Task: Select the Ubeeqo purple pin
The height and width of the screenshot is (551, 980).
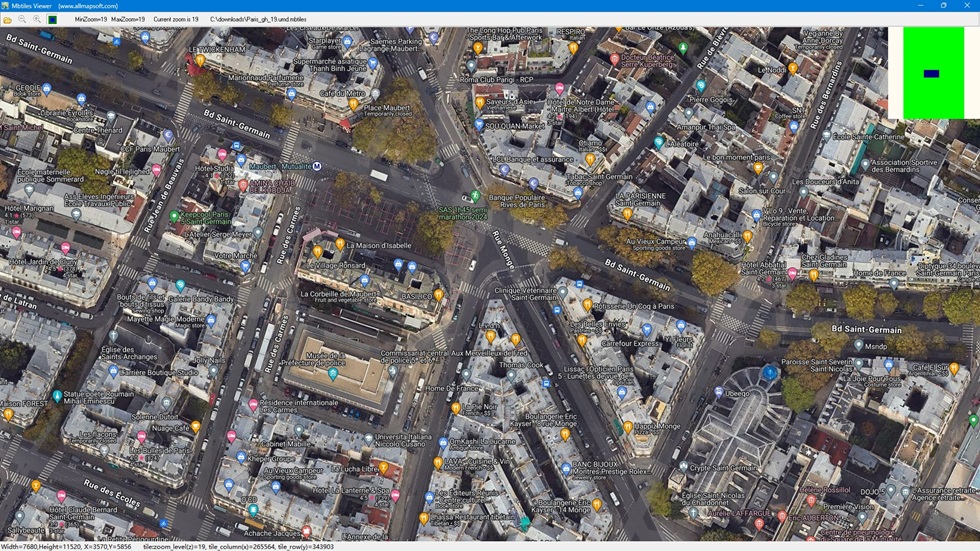Action: (x=719, y=392)
